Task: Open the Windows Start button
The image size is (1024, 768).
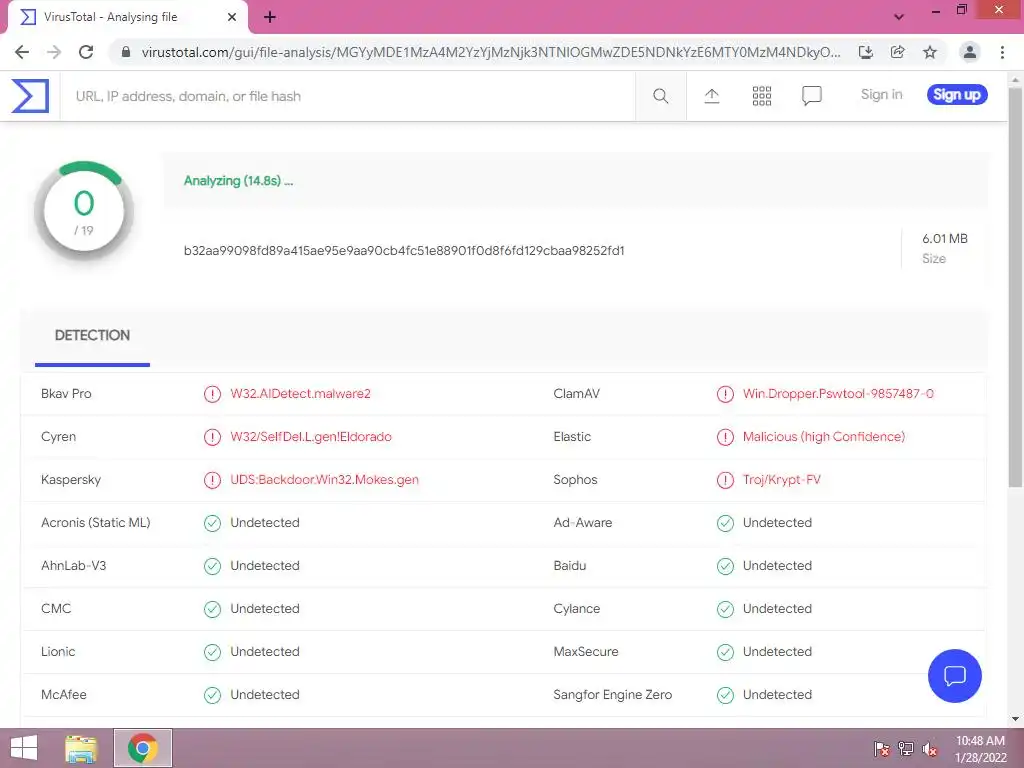Action: (24, 748)
